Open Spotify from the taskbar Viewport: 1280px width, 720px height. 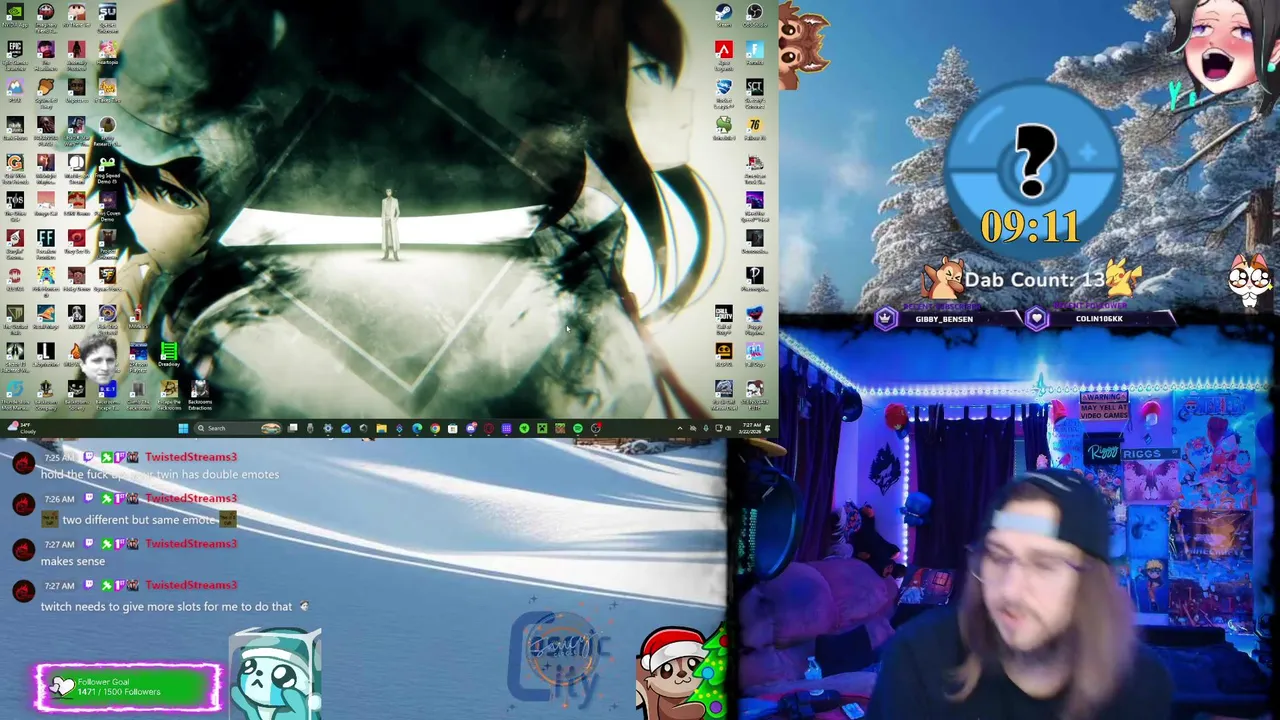pyautogui.click(x=577, y=428)
